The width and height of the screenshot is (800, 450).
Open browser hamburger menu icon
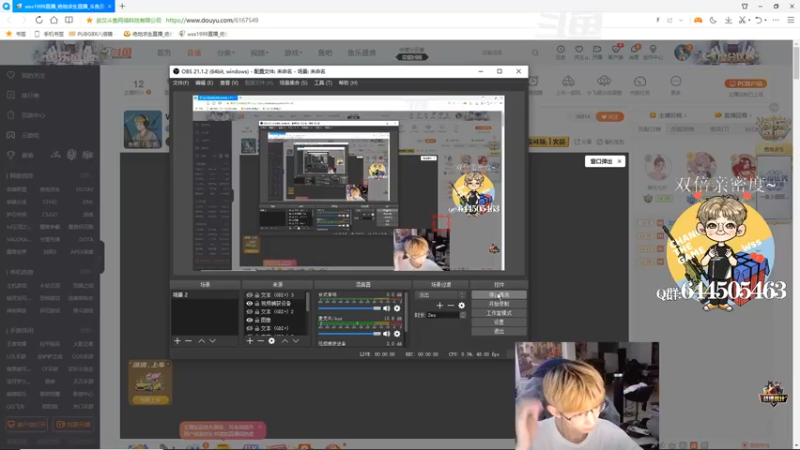790,20
